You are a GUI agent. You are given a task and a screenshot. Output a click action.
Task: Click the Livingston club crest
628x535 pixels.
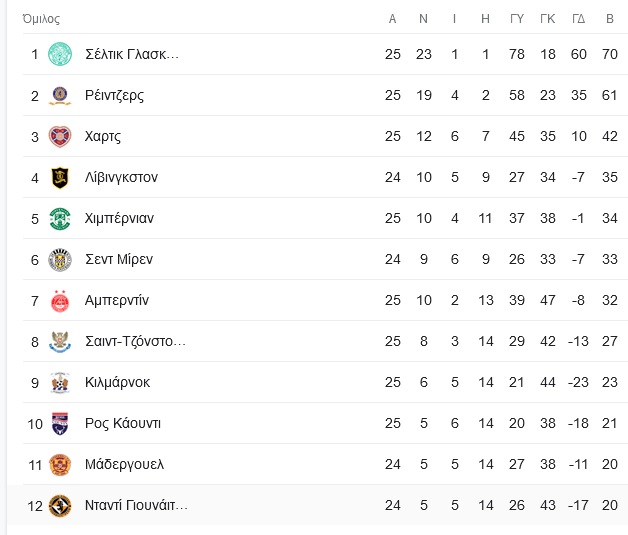(x=60, y=177)
